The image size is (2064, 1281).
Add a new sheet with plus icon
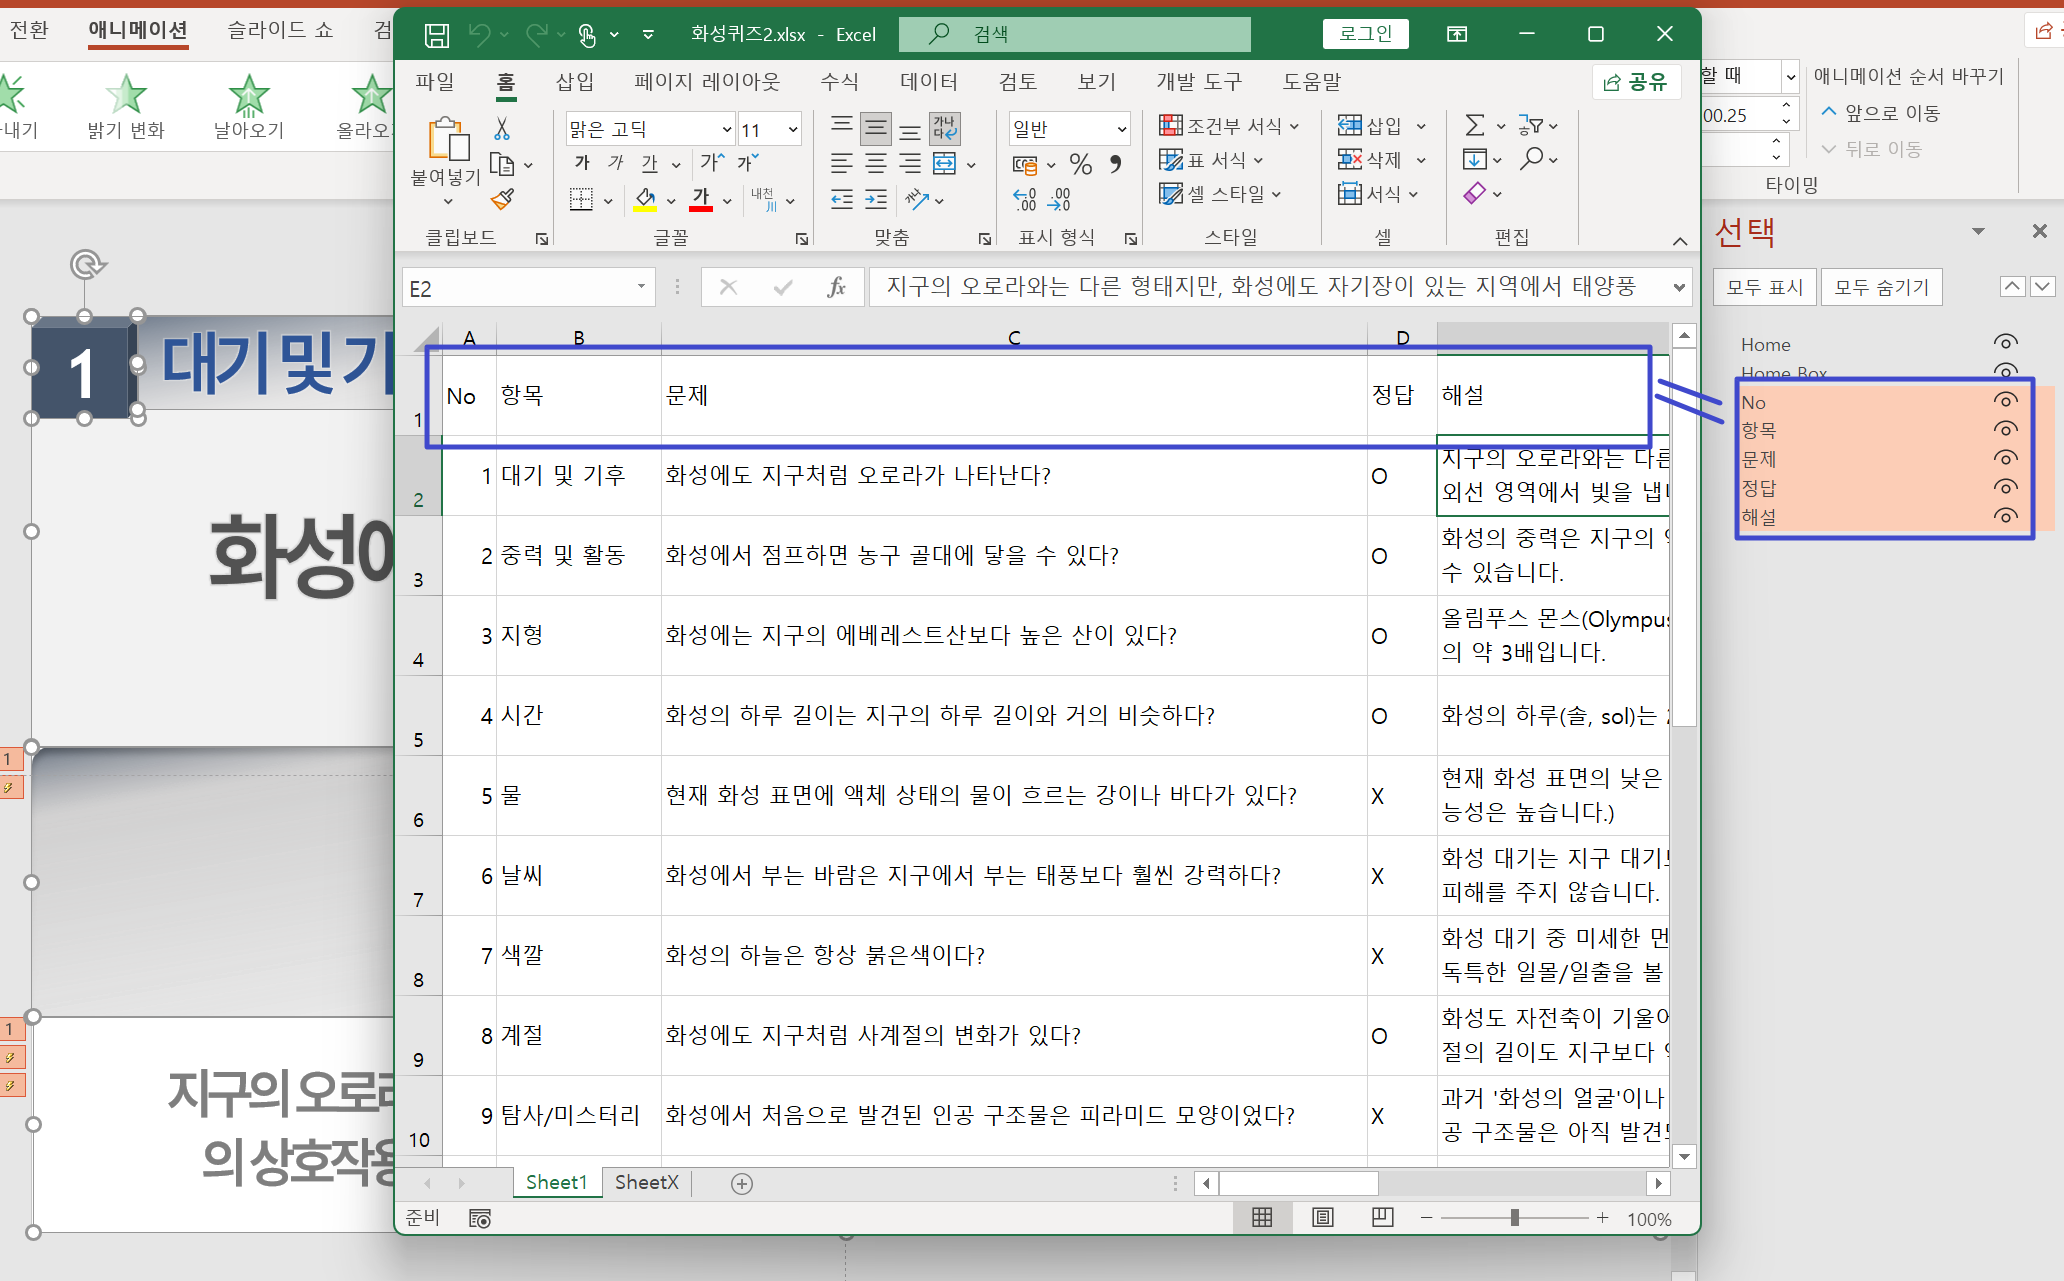click(741, 1183)
